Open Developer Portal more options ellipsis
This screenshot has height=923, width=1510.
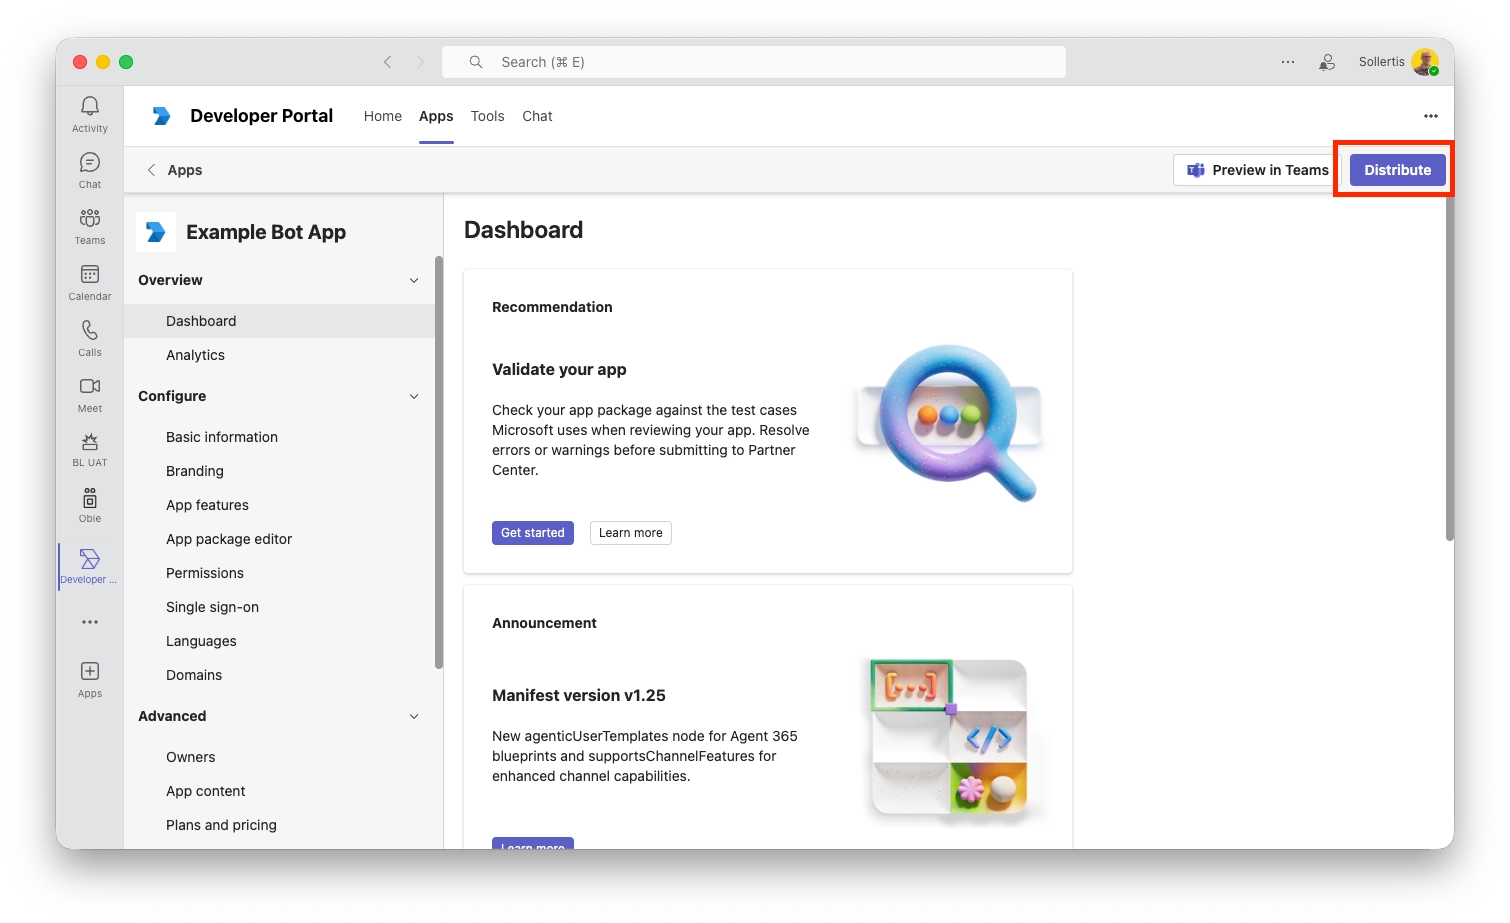tap(1431, 116)
